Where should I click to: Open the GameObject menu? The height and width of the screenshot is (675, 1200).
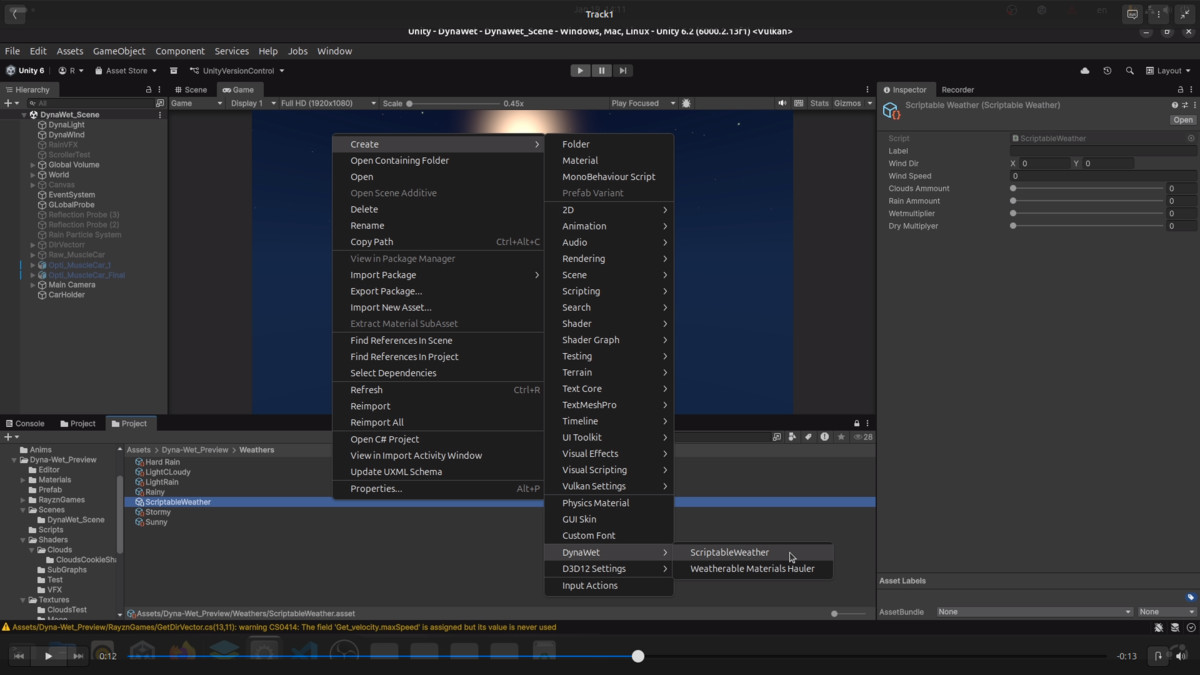(119, 51)
